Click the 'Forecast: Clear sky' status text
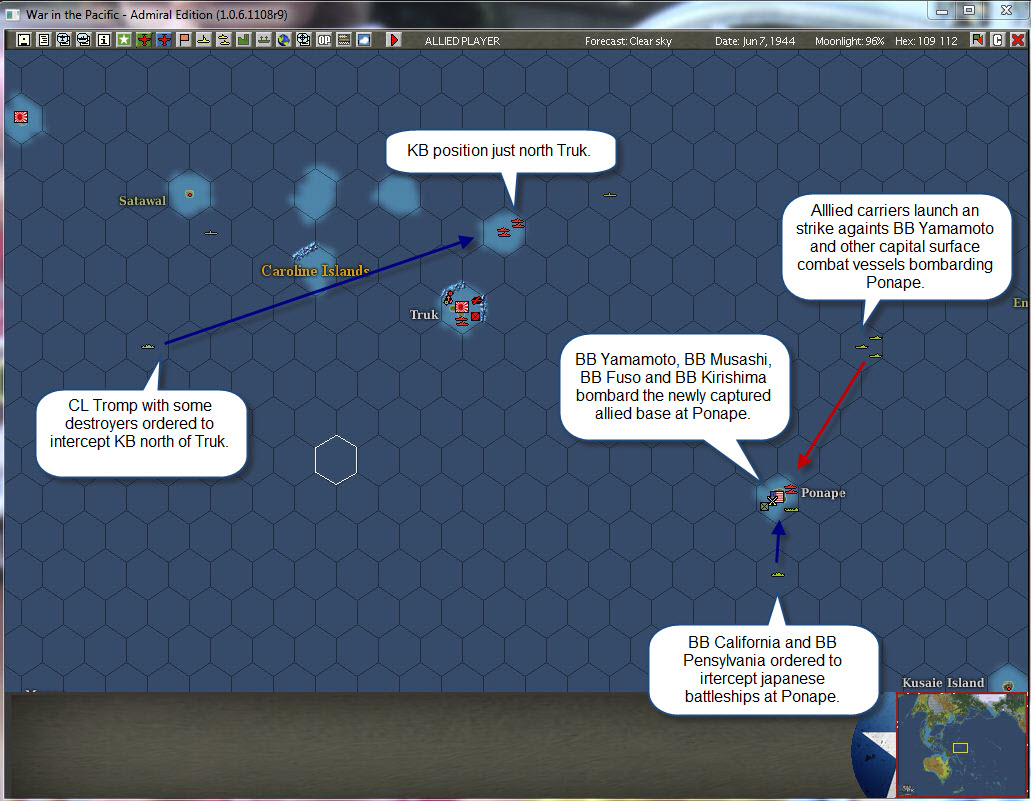1031x801 pixels. (x=628, y=41)
